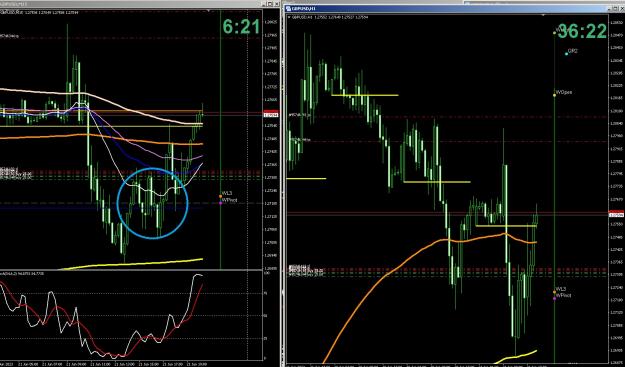Select the WOpen label in the H1 chart
This screenshot has height=367, width=625.
564,92
